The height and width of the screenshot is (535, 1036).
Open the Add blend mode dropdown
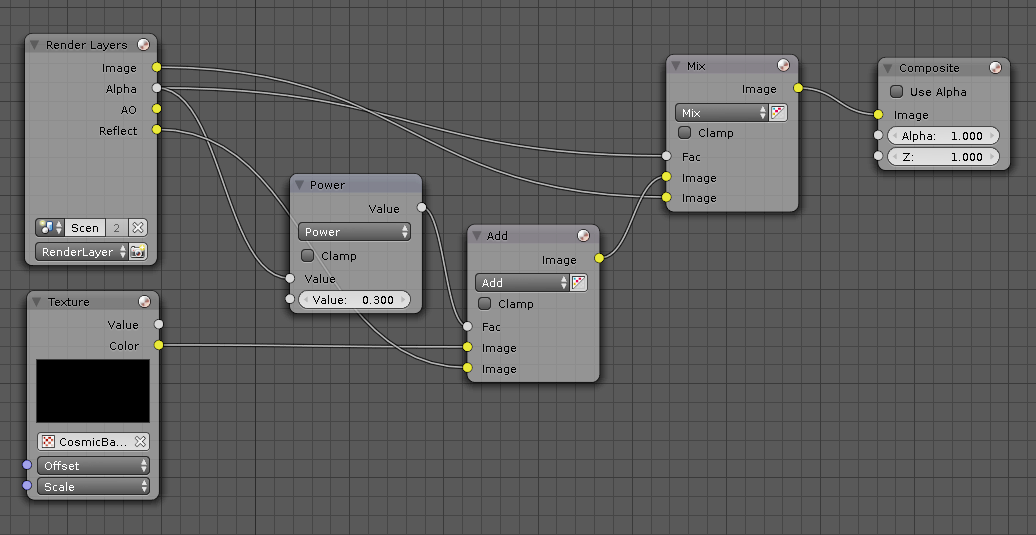click(522, 283)
